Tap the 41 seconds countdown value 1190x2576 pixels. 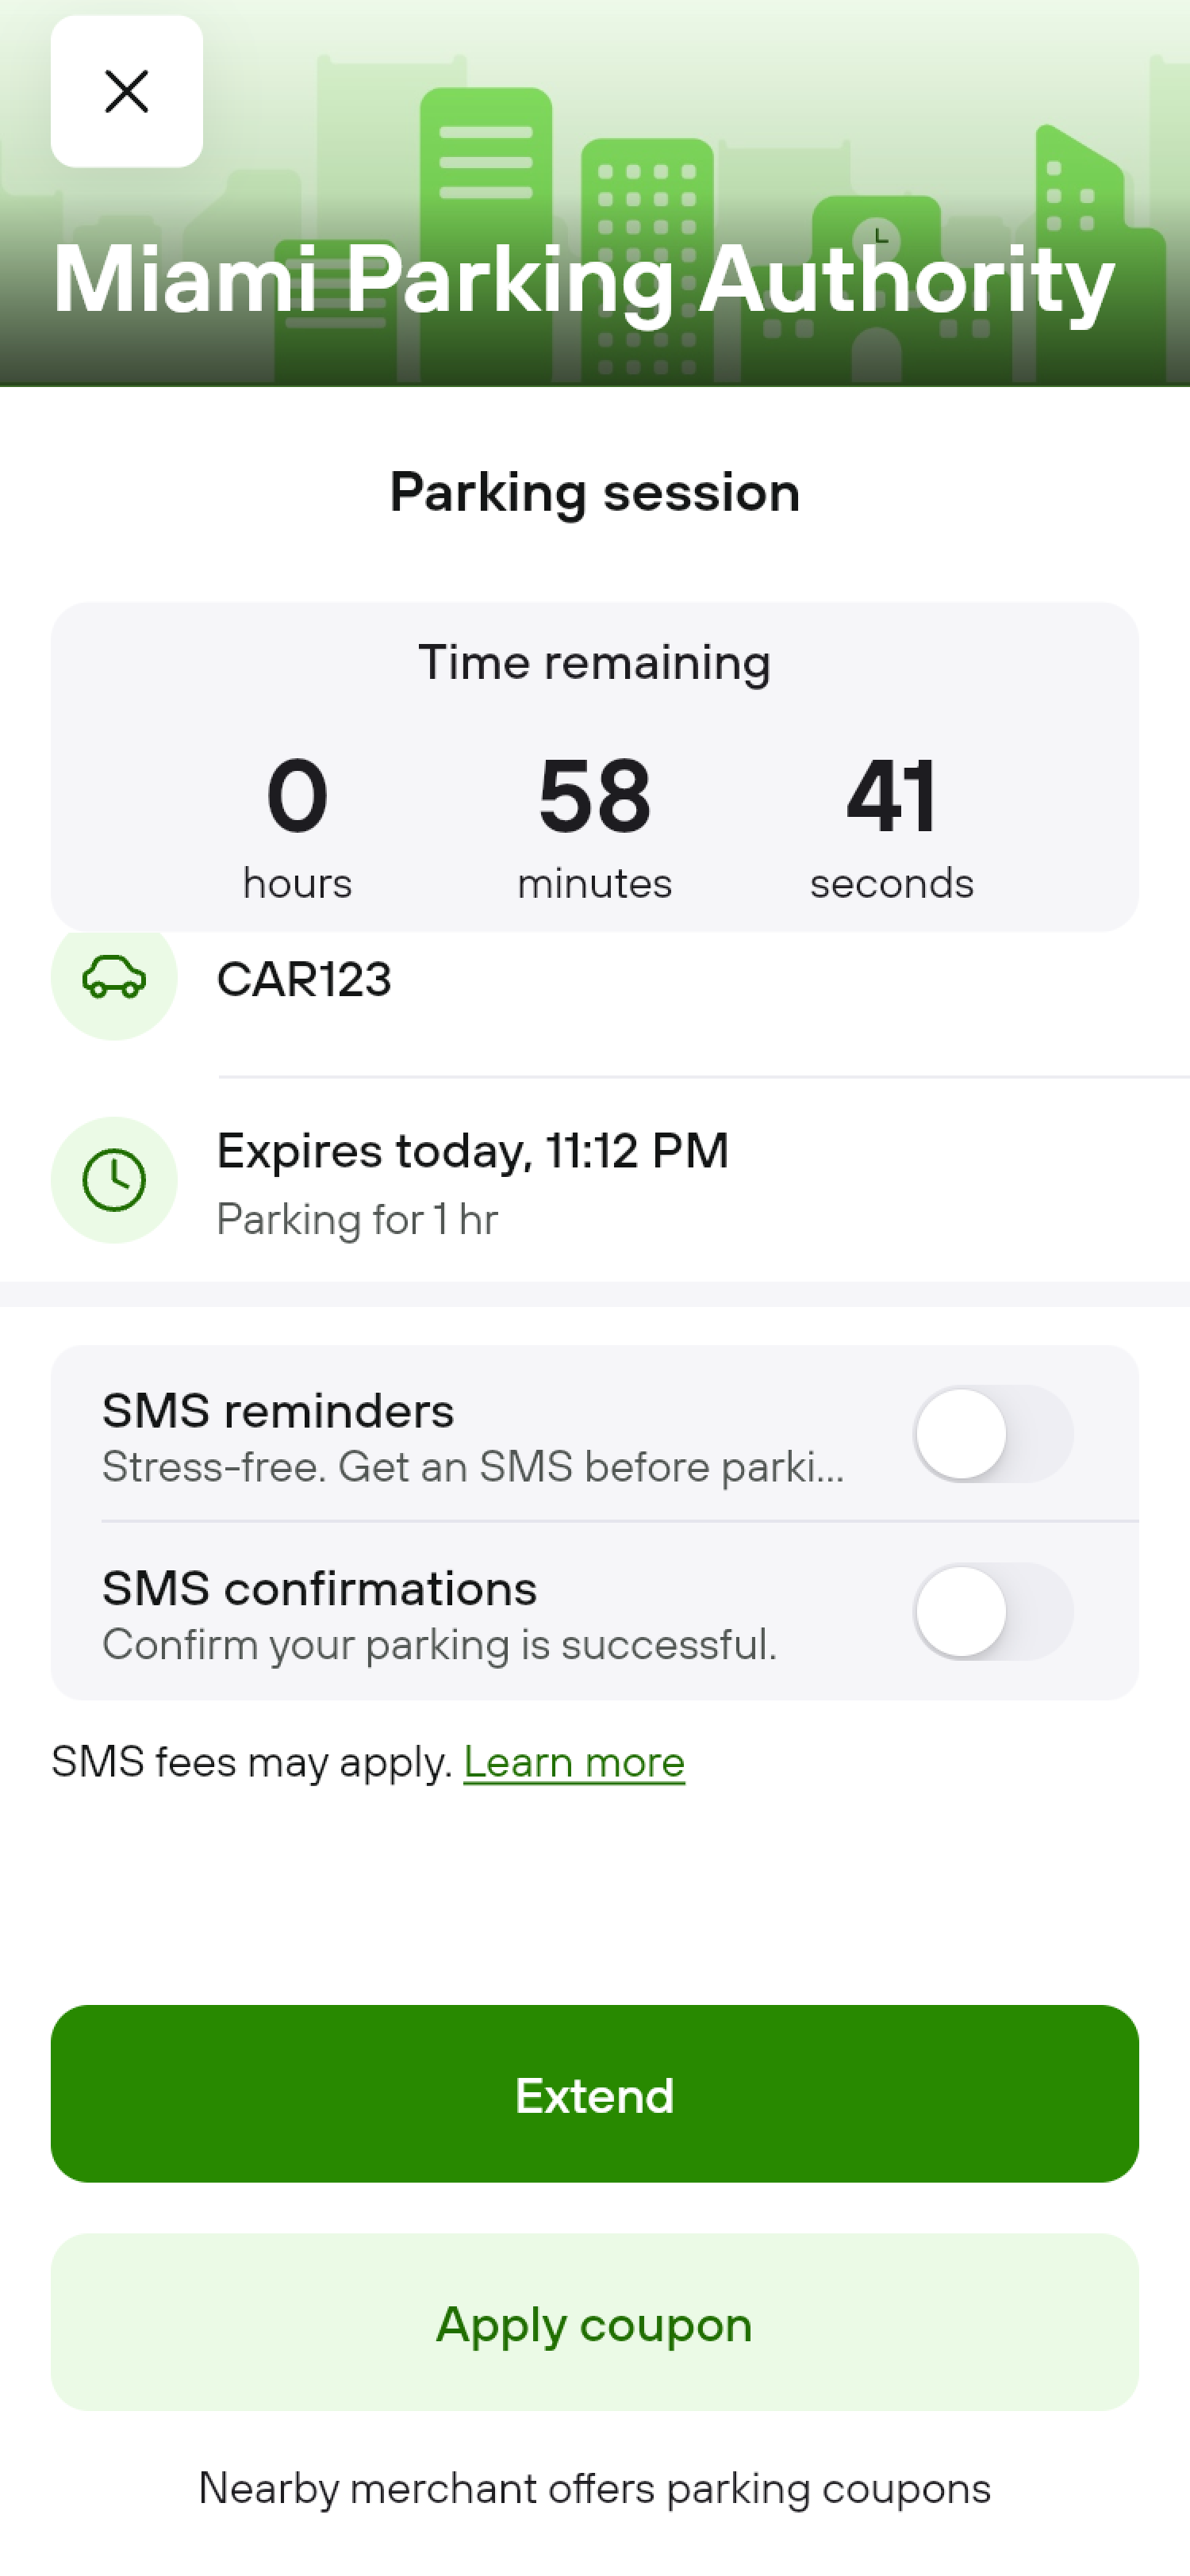pyautogui.click(x=891, y=796)
